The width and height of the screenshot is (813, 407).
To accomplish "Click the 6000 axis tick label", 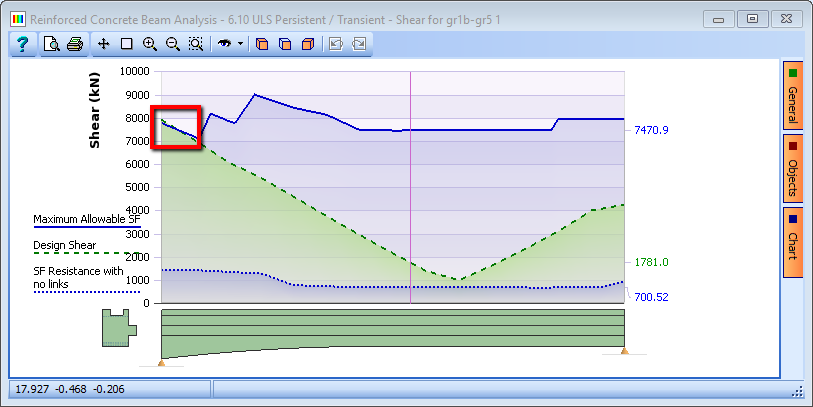I will (137, 164).
